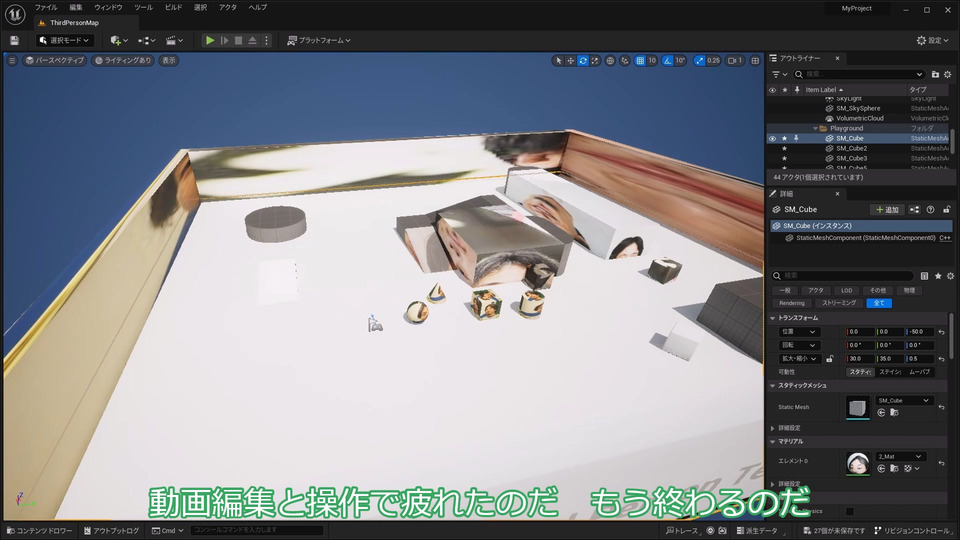
Task: Collapse the Playground folder
Action: pyautogui.click(x=816, y=129)
